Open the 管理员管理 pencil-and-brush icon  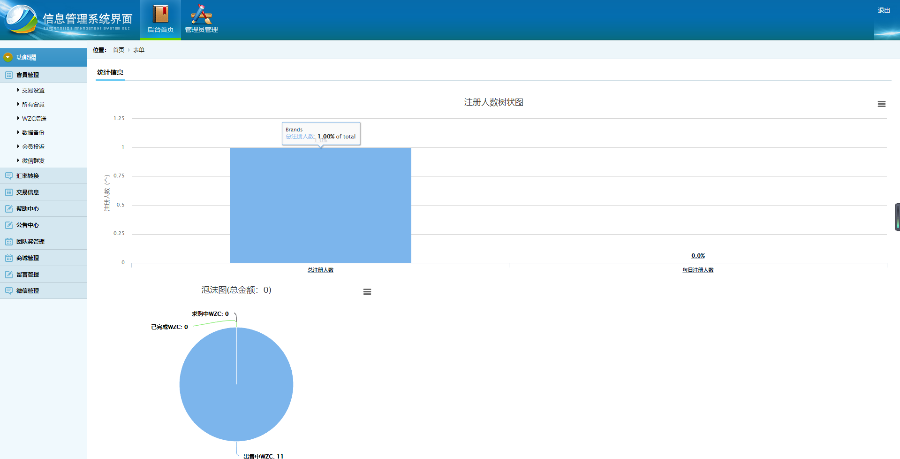[x=201, y=14]
